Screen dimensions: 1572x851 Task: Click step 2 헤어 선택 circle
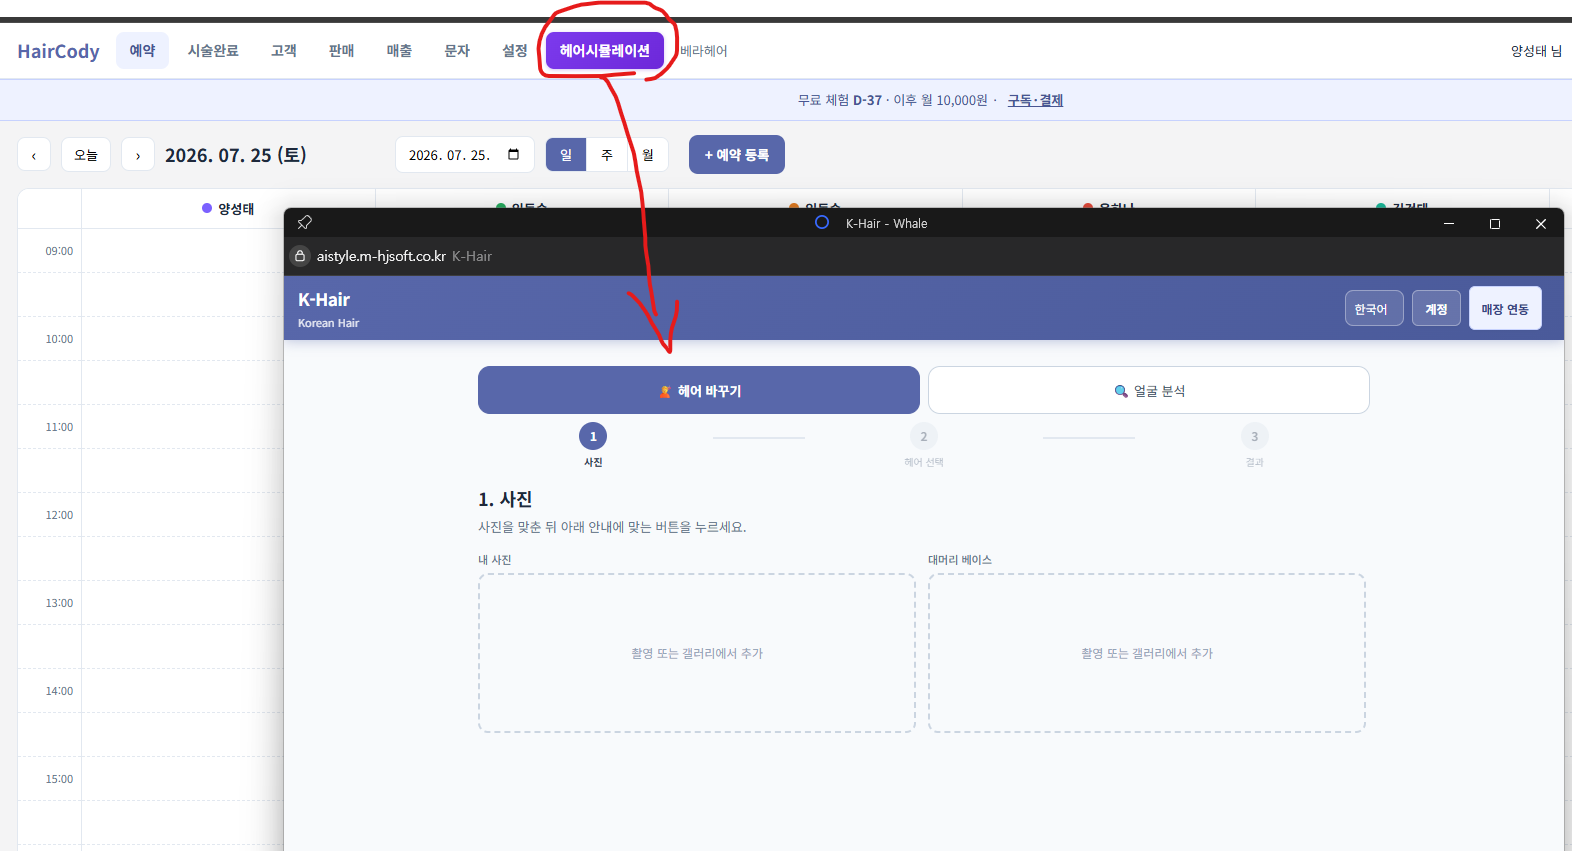924,436
